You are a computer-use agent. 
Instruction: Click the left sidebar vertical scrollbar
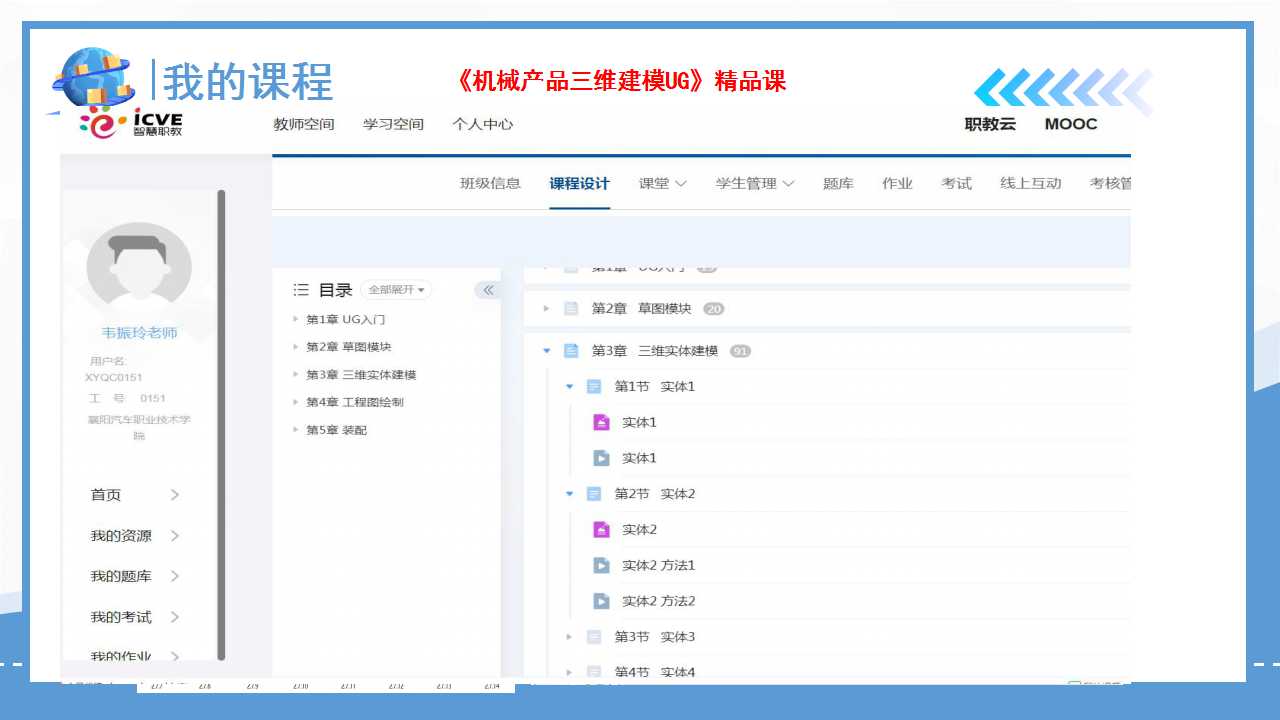point(221,420)
